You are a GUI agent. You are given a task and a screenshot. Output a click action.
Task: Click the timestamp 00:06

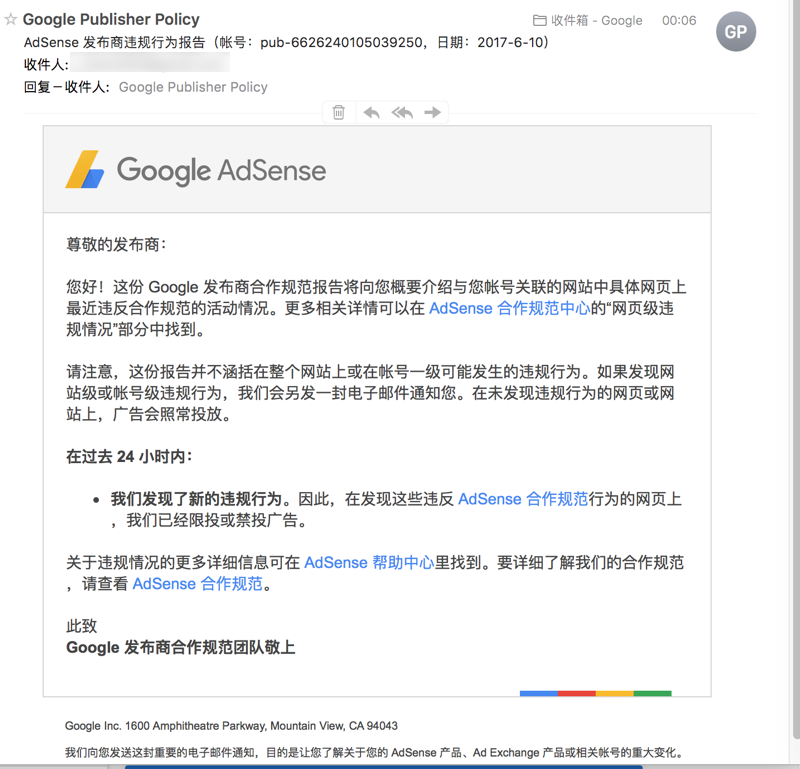679,20
